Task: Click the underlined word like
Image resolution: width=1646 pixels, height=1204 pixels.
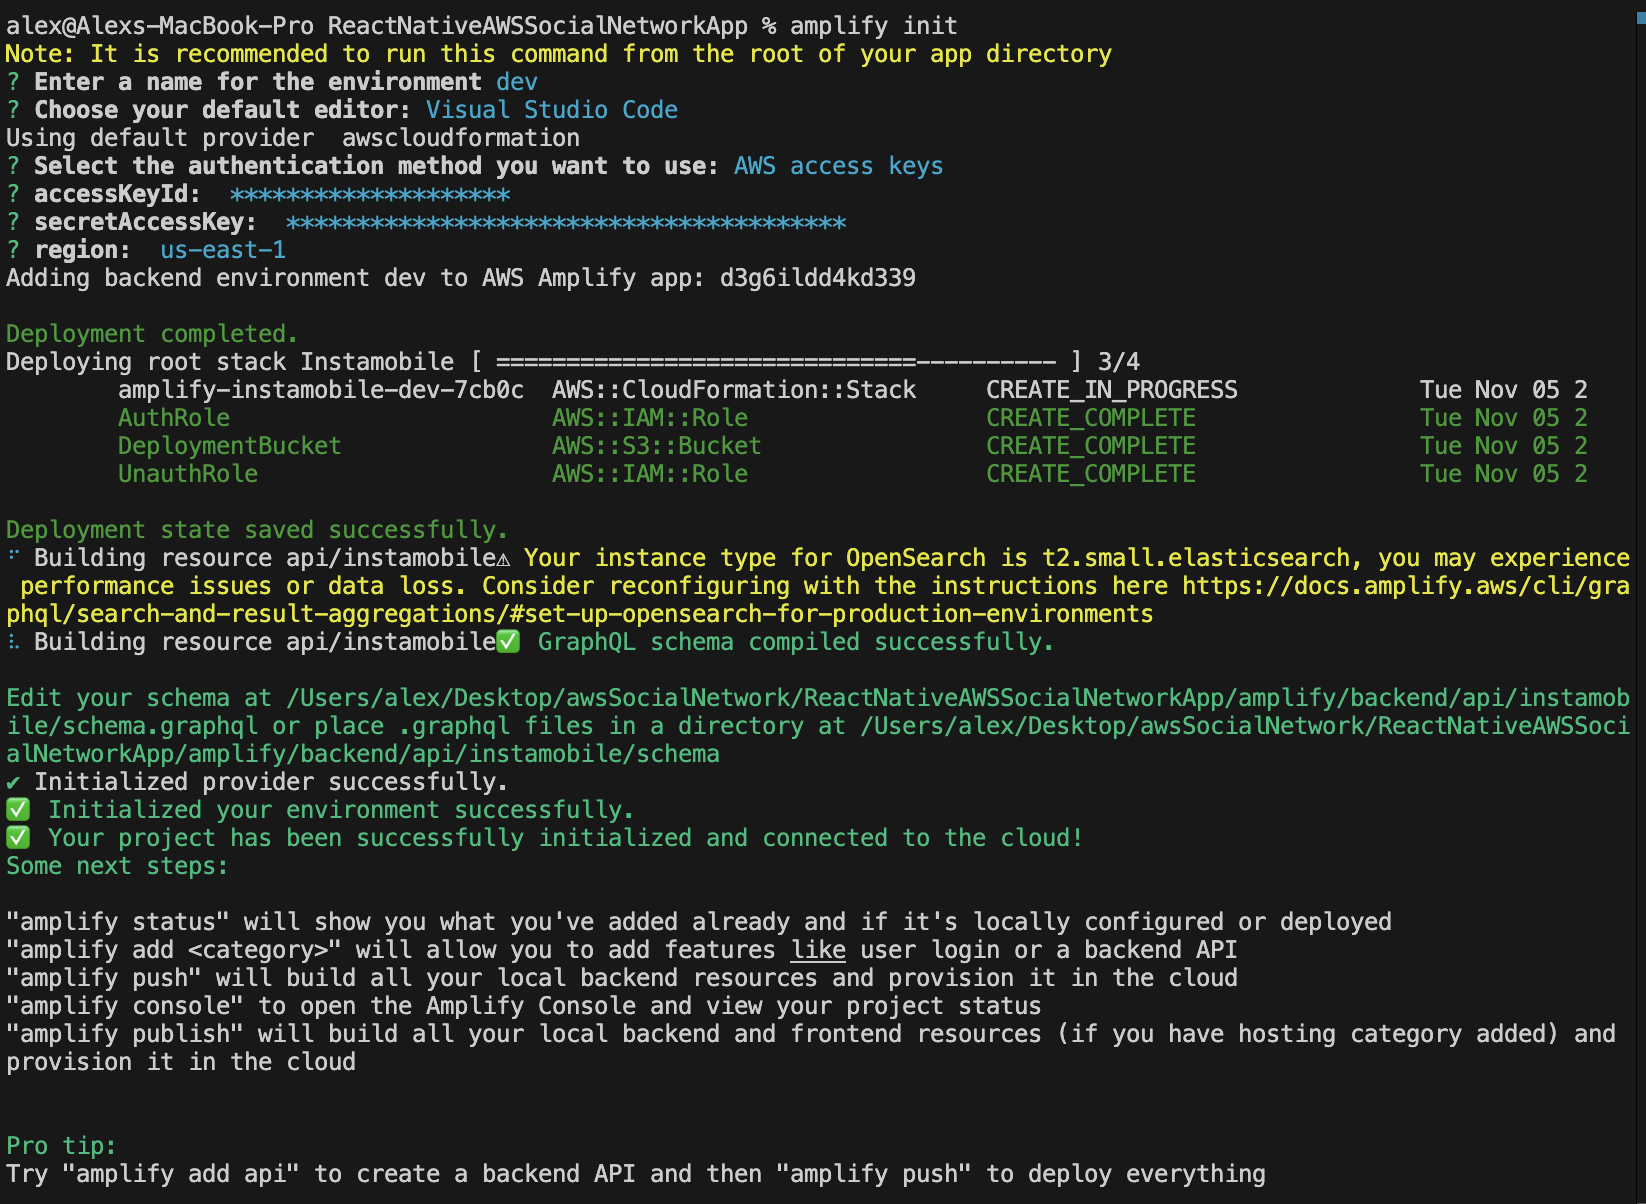Action: click(x=818, y=950)
